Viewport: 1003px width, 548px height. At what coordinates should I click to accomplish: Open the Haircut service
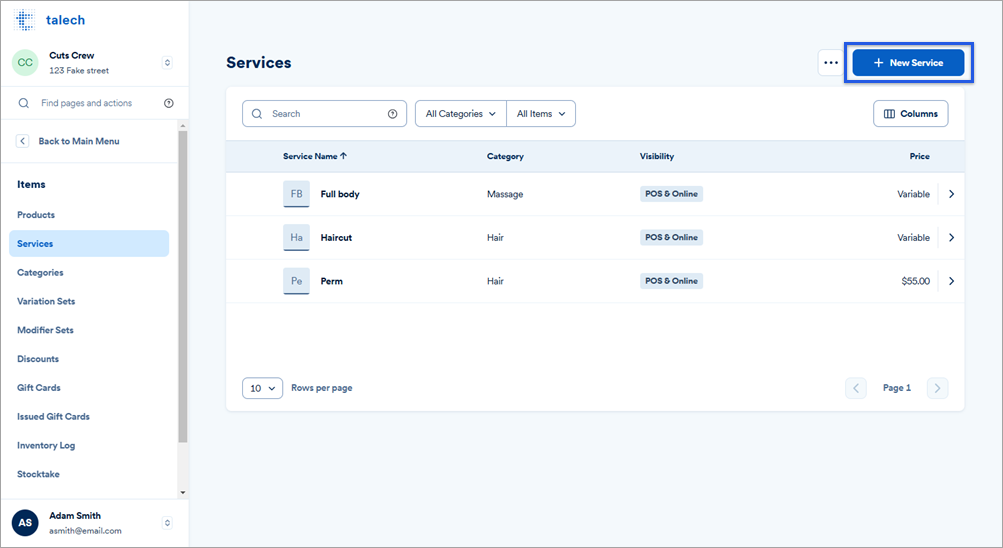(336, 237)
